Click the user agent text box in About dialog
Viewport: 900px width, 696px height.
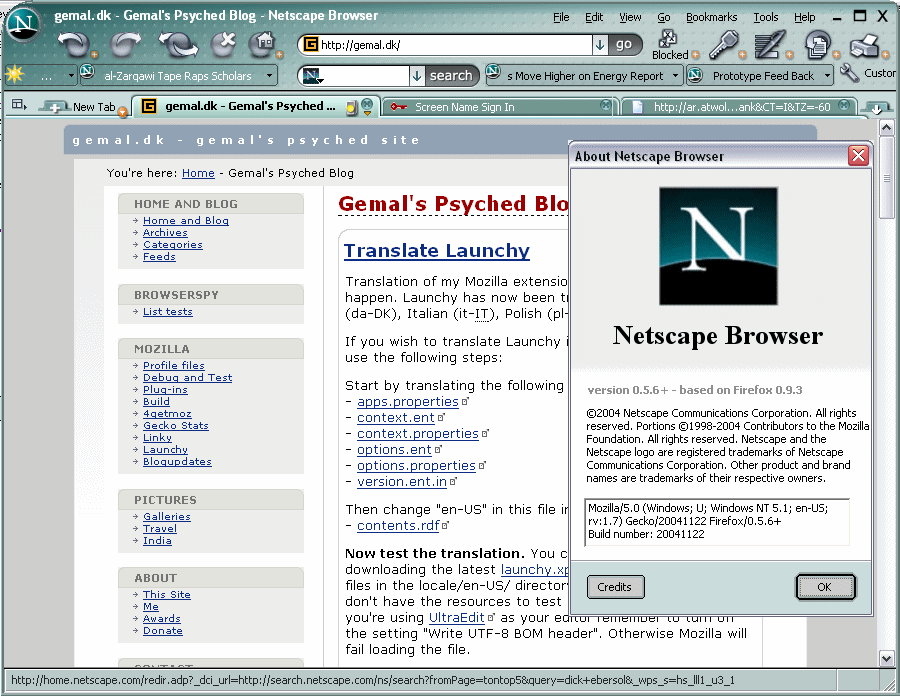(x=717, y=522)
